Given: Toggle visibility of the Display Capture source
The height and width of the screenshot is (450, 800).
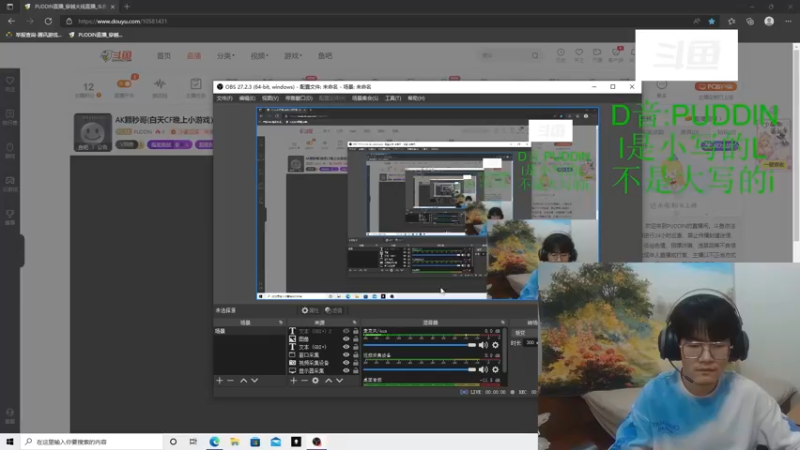Looking at the screenshot, I should tap(346, 370).
